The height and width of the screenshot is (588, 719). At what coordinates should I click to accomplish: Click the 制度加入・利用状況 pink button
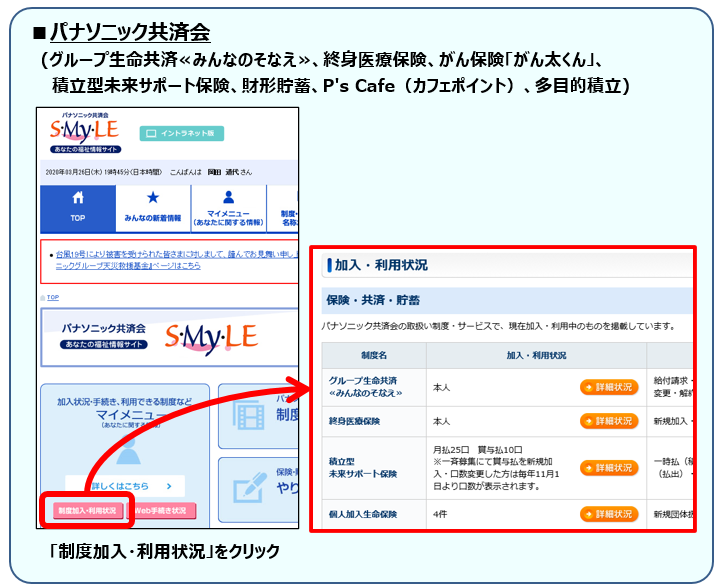pyautogui.click(x=88, y=511)
